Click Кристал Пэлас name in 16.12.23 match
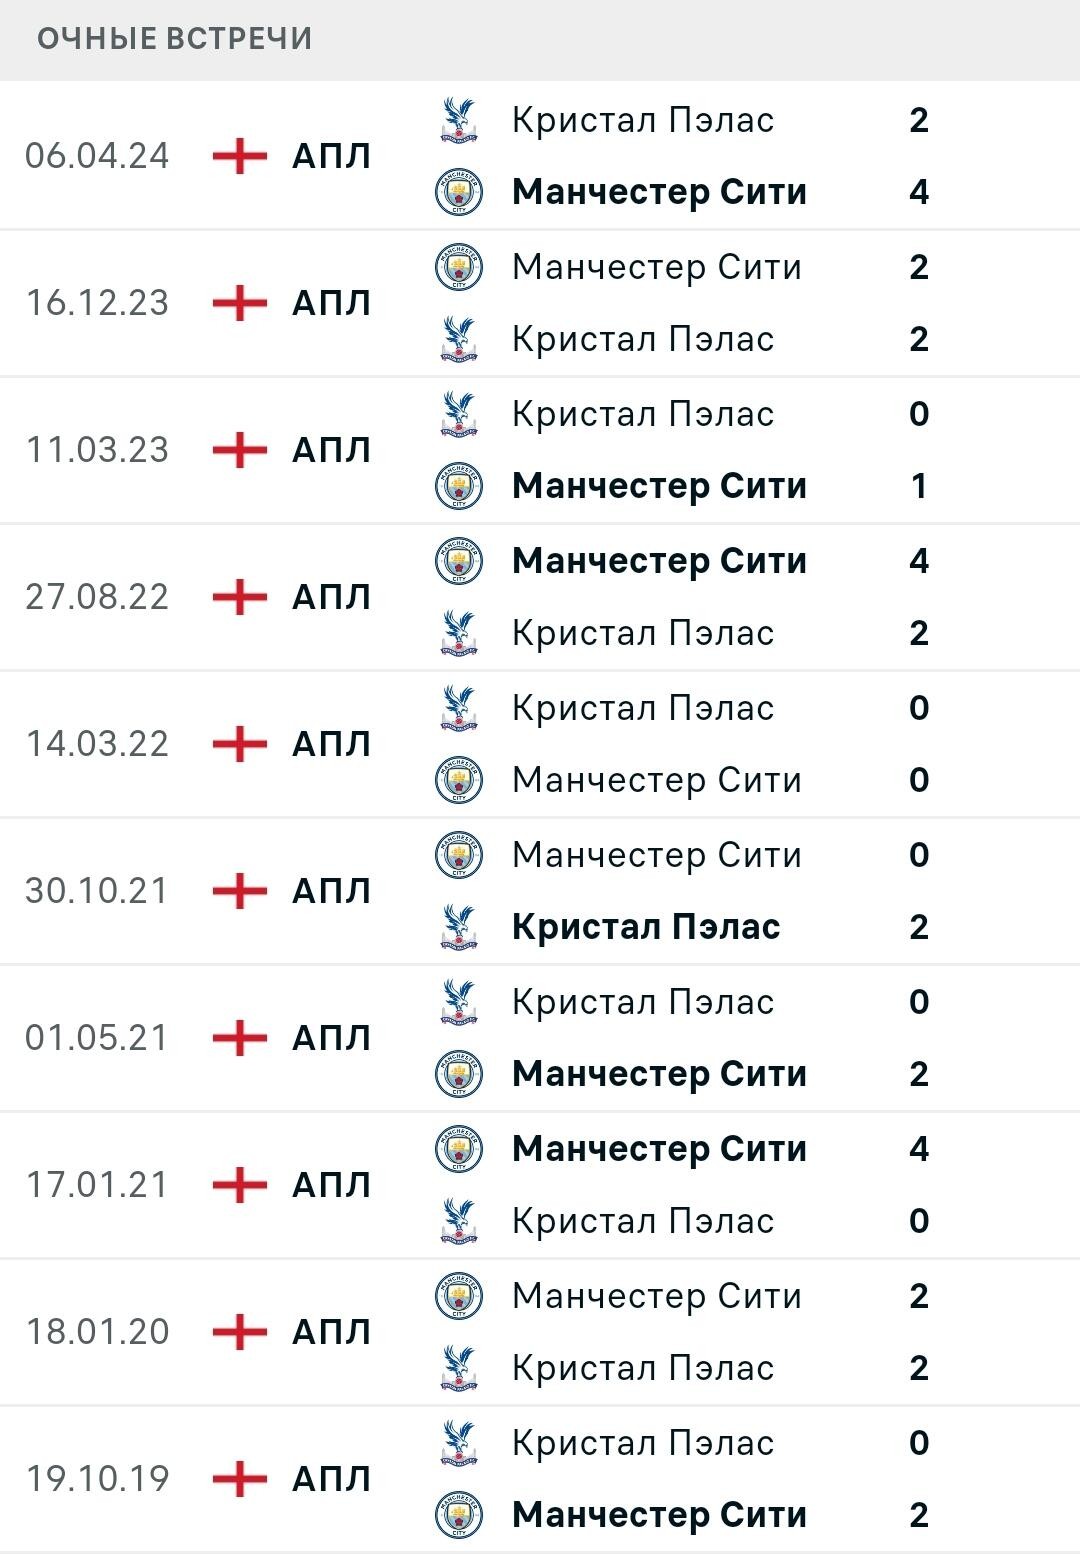This screenshot has width=1080, height=1557. point(643,339)
